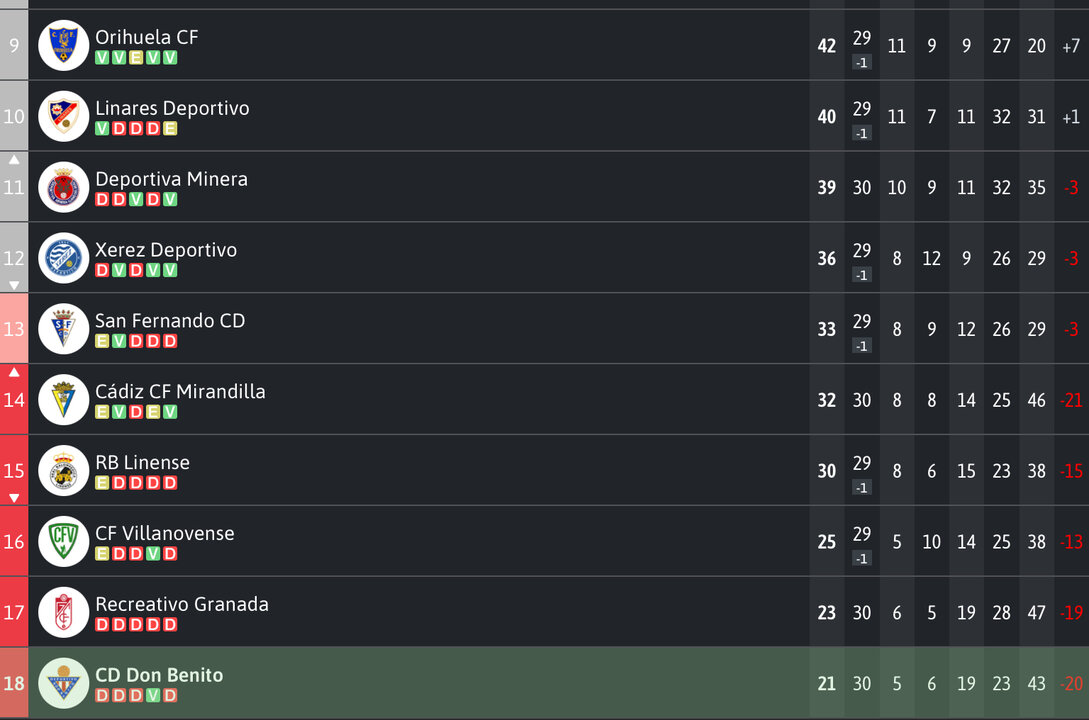Select the Deportiva Minera team badge

(63, 187)
